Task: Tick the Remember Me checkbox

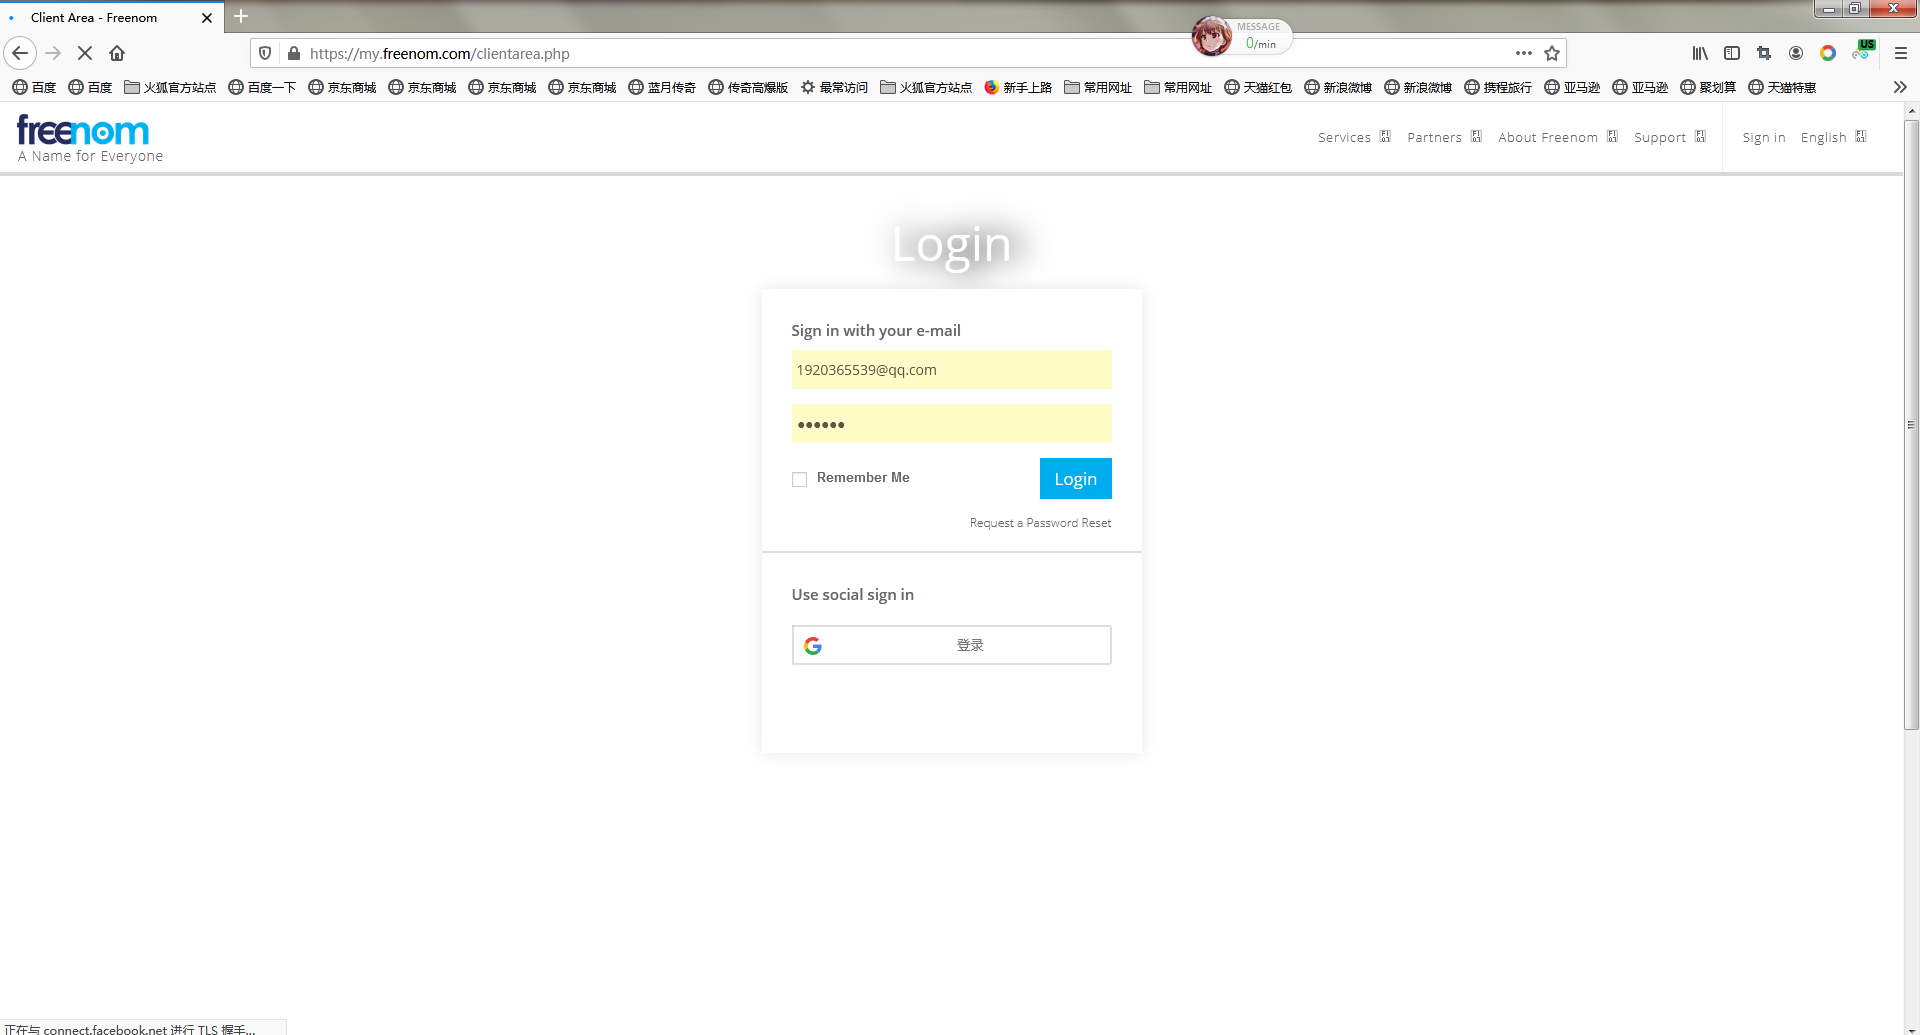Action: pos(799,479)
